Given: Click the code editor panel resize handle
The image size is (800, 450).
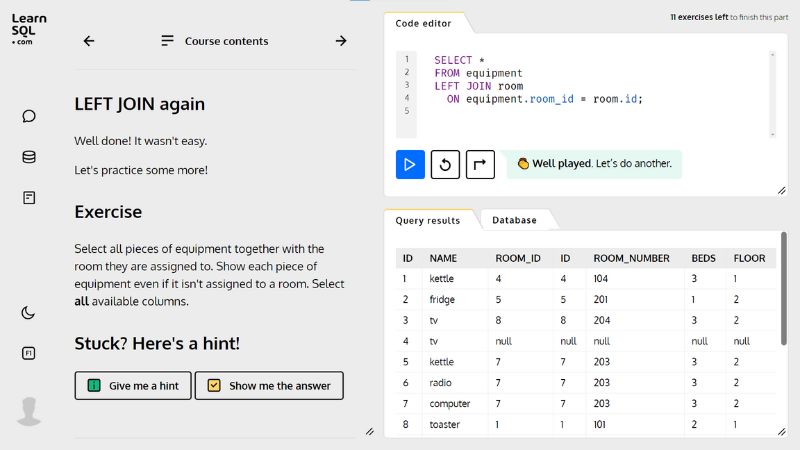Looking at the screenshot, I should pyautogui.click(x=782, y=190).
